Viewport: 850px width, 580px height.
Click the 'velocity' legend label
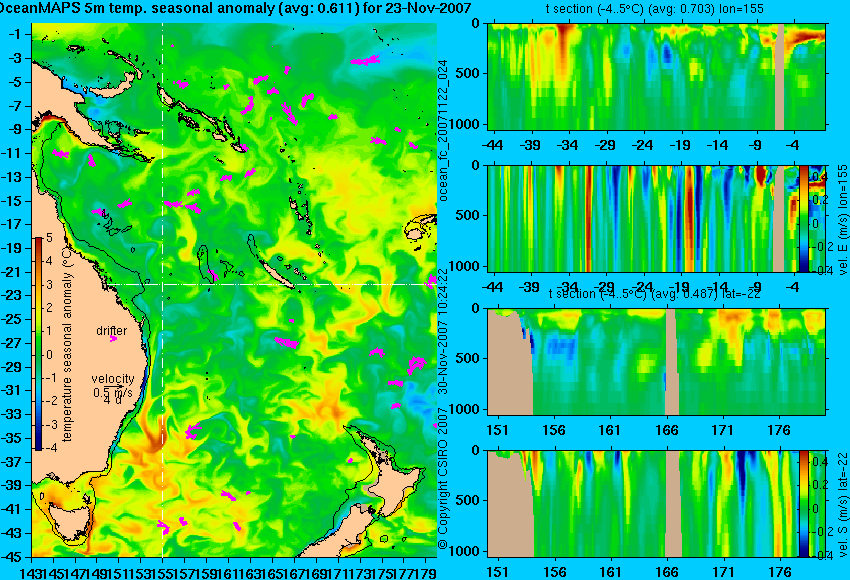pyautogui.click(x=113, y=378)
